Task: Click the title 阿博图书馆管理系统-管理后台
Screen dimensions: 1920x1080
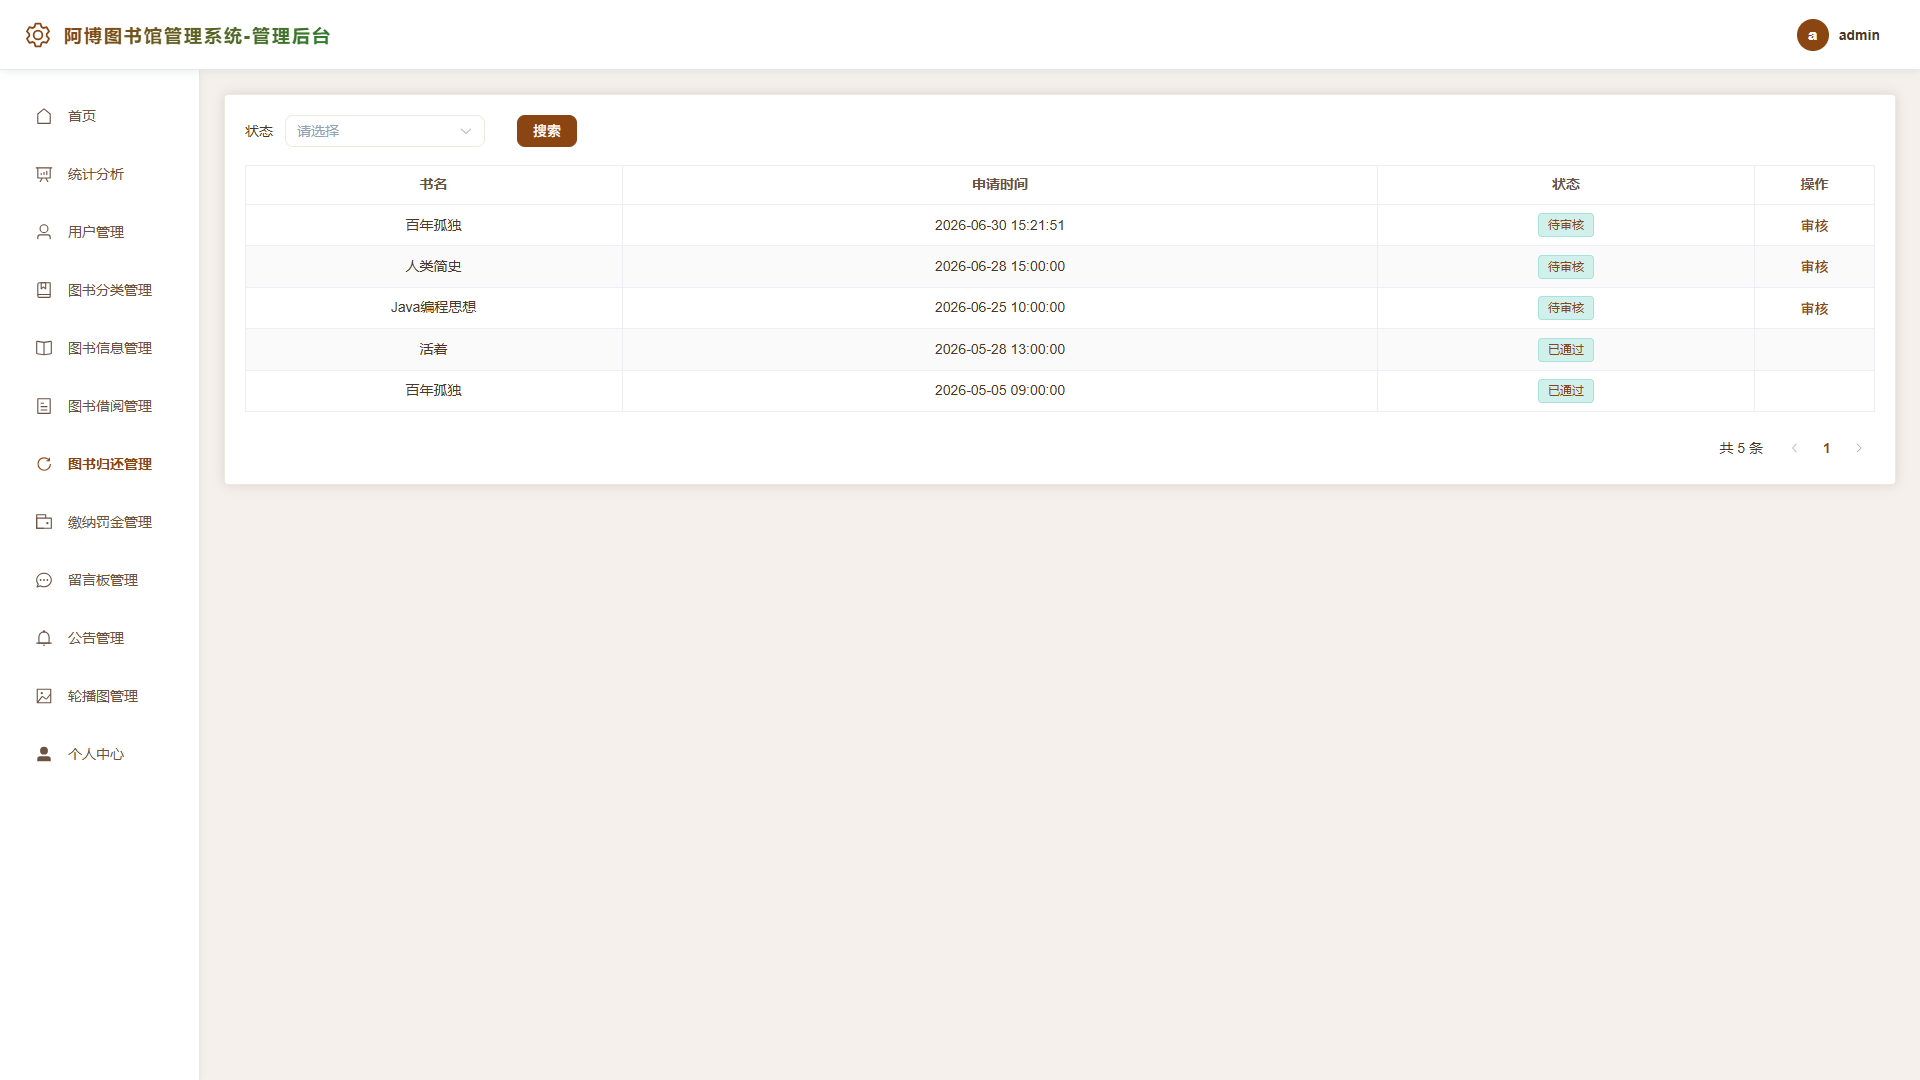Action: click(x=197, y=36)
